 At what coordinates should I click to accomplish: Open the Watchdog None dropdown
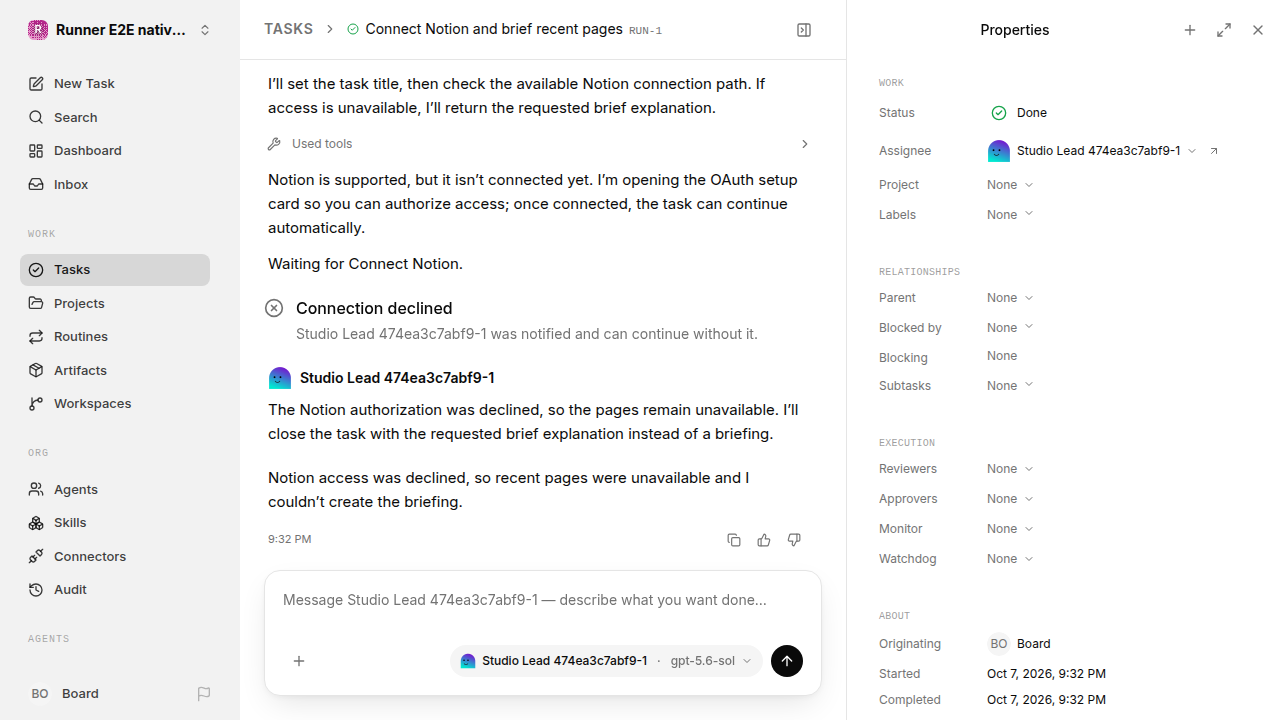(1010, 559)
